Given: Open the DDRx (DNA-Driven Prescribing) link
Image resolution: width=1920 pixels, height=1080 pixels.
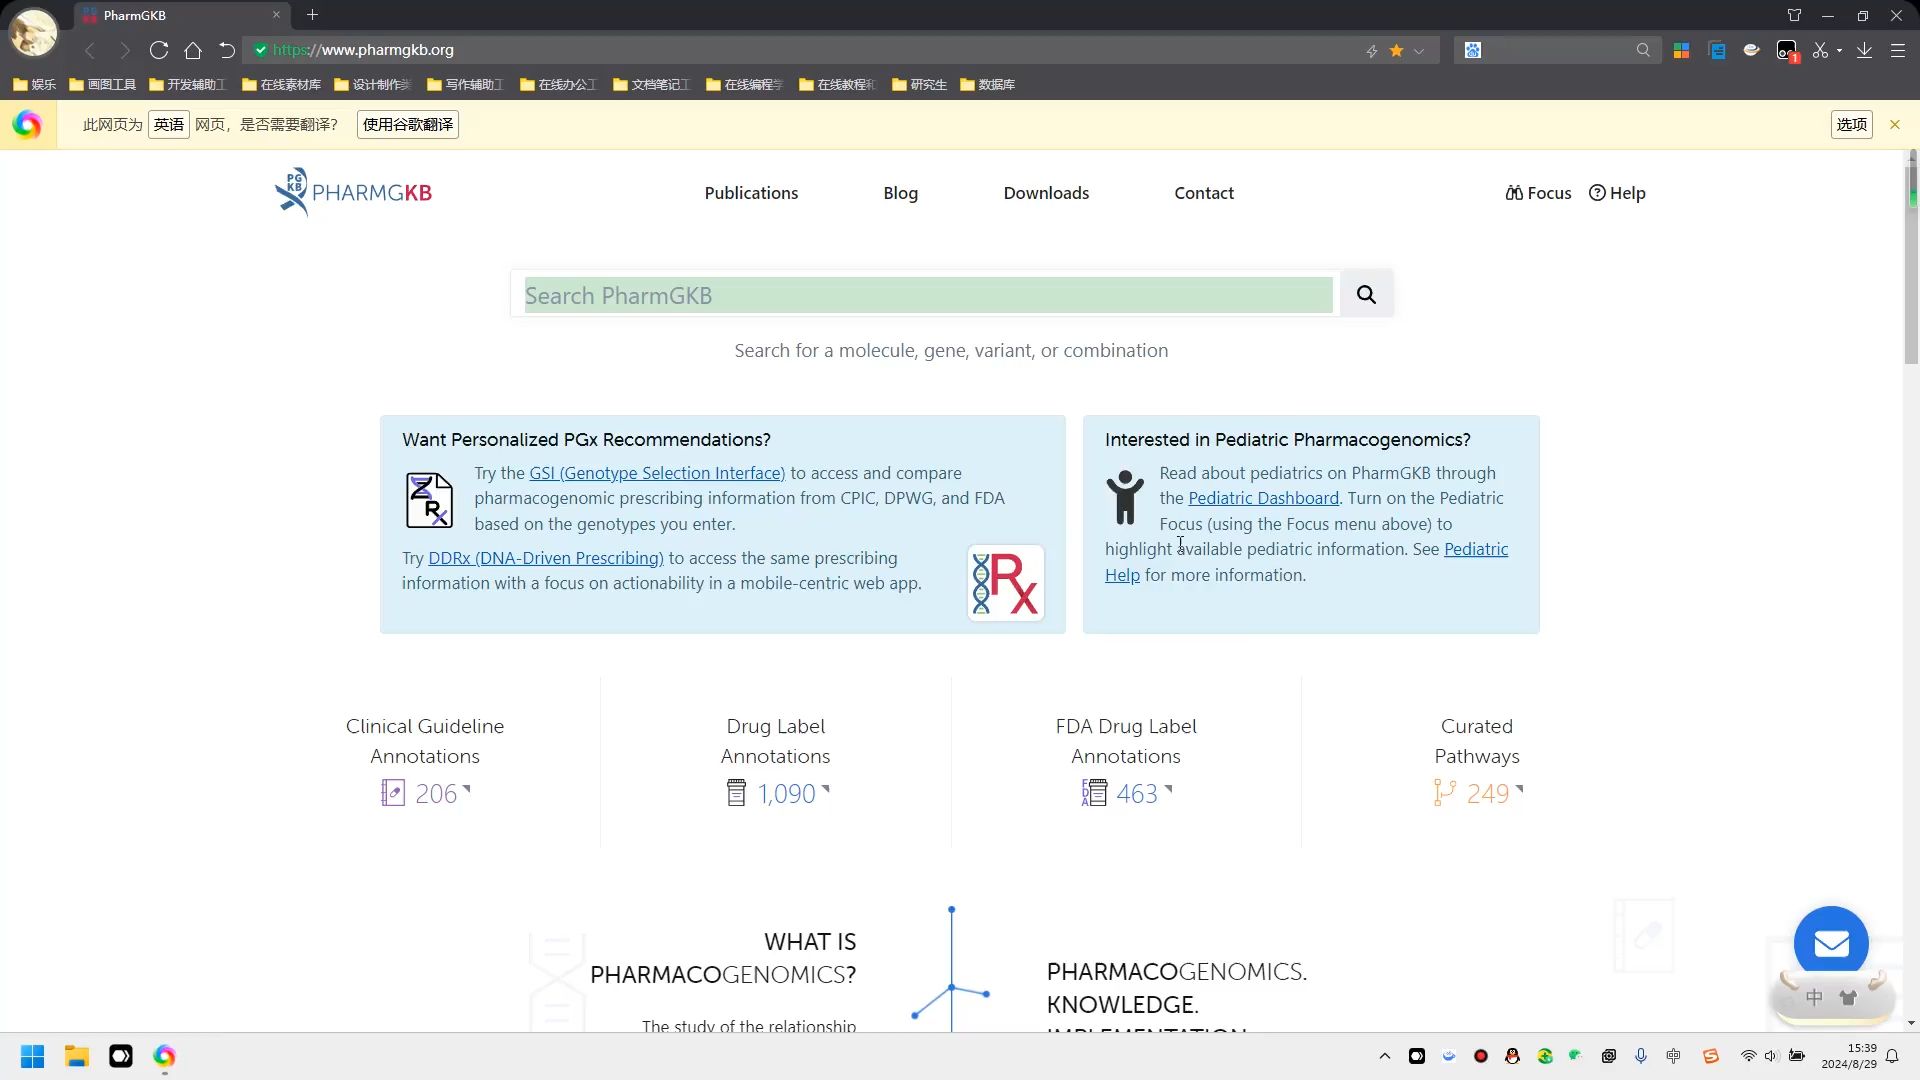Looking at the screenshot, I should [546, 558].
